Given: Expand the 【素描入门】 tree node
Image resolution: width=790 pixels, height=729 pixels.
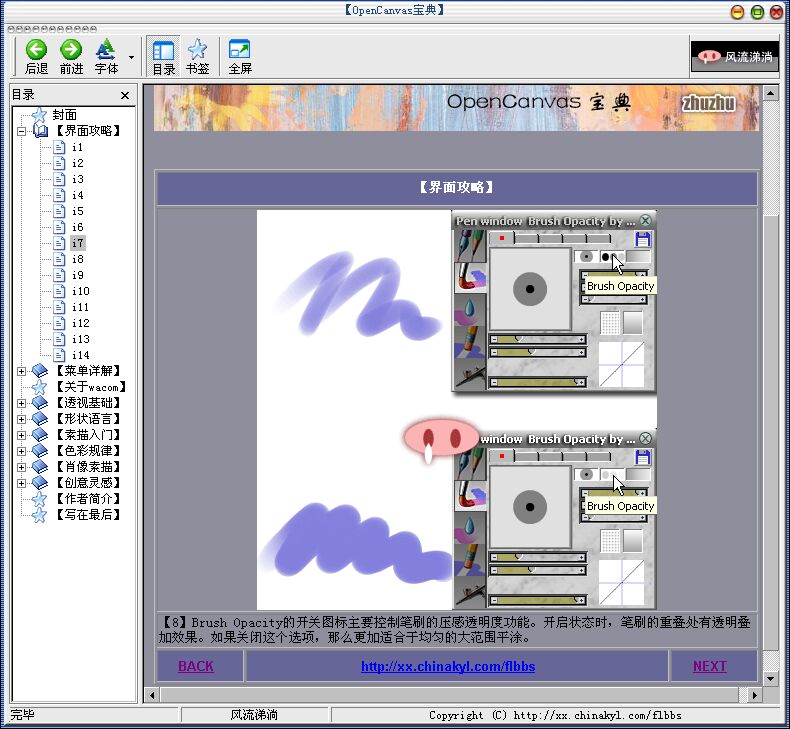Looking at the screenshot, I should [21, 435].
